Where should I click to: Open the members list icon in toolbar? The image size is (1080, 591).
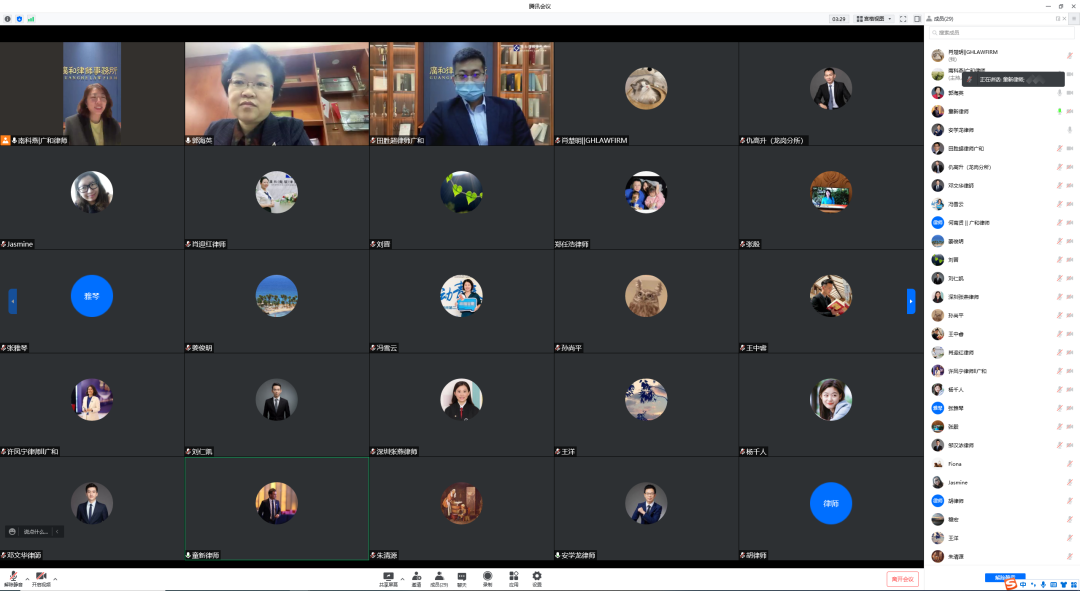click(x=439, y=579)
